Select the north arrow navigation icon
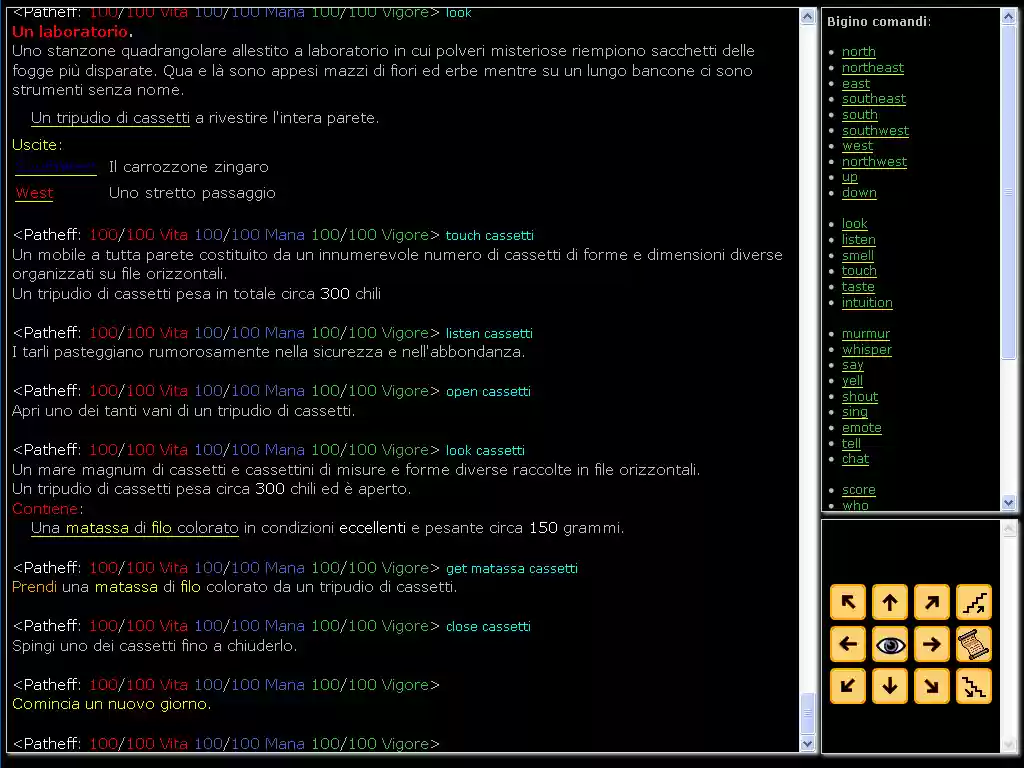This screenshot has height=768, width=1024. pyautogui.click(x=889, y=602)
